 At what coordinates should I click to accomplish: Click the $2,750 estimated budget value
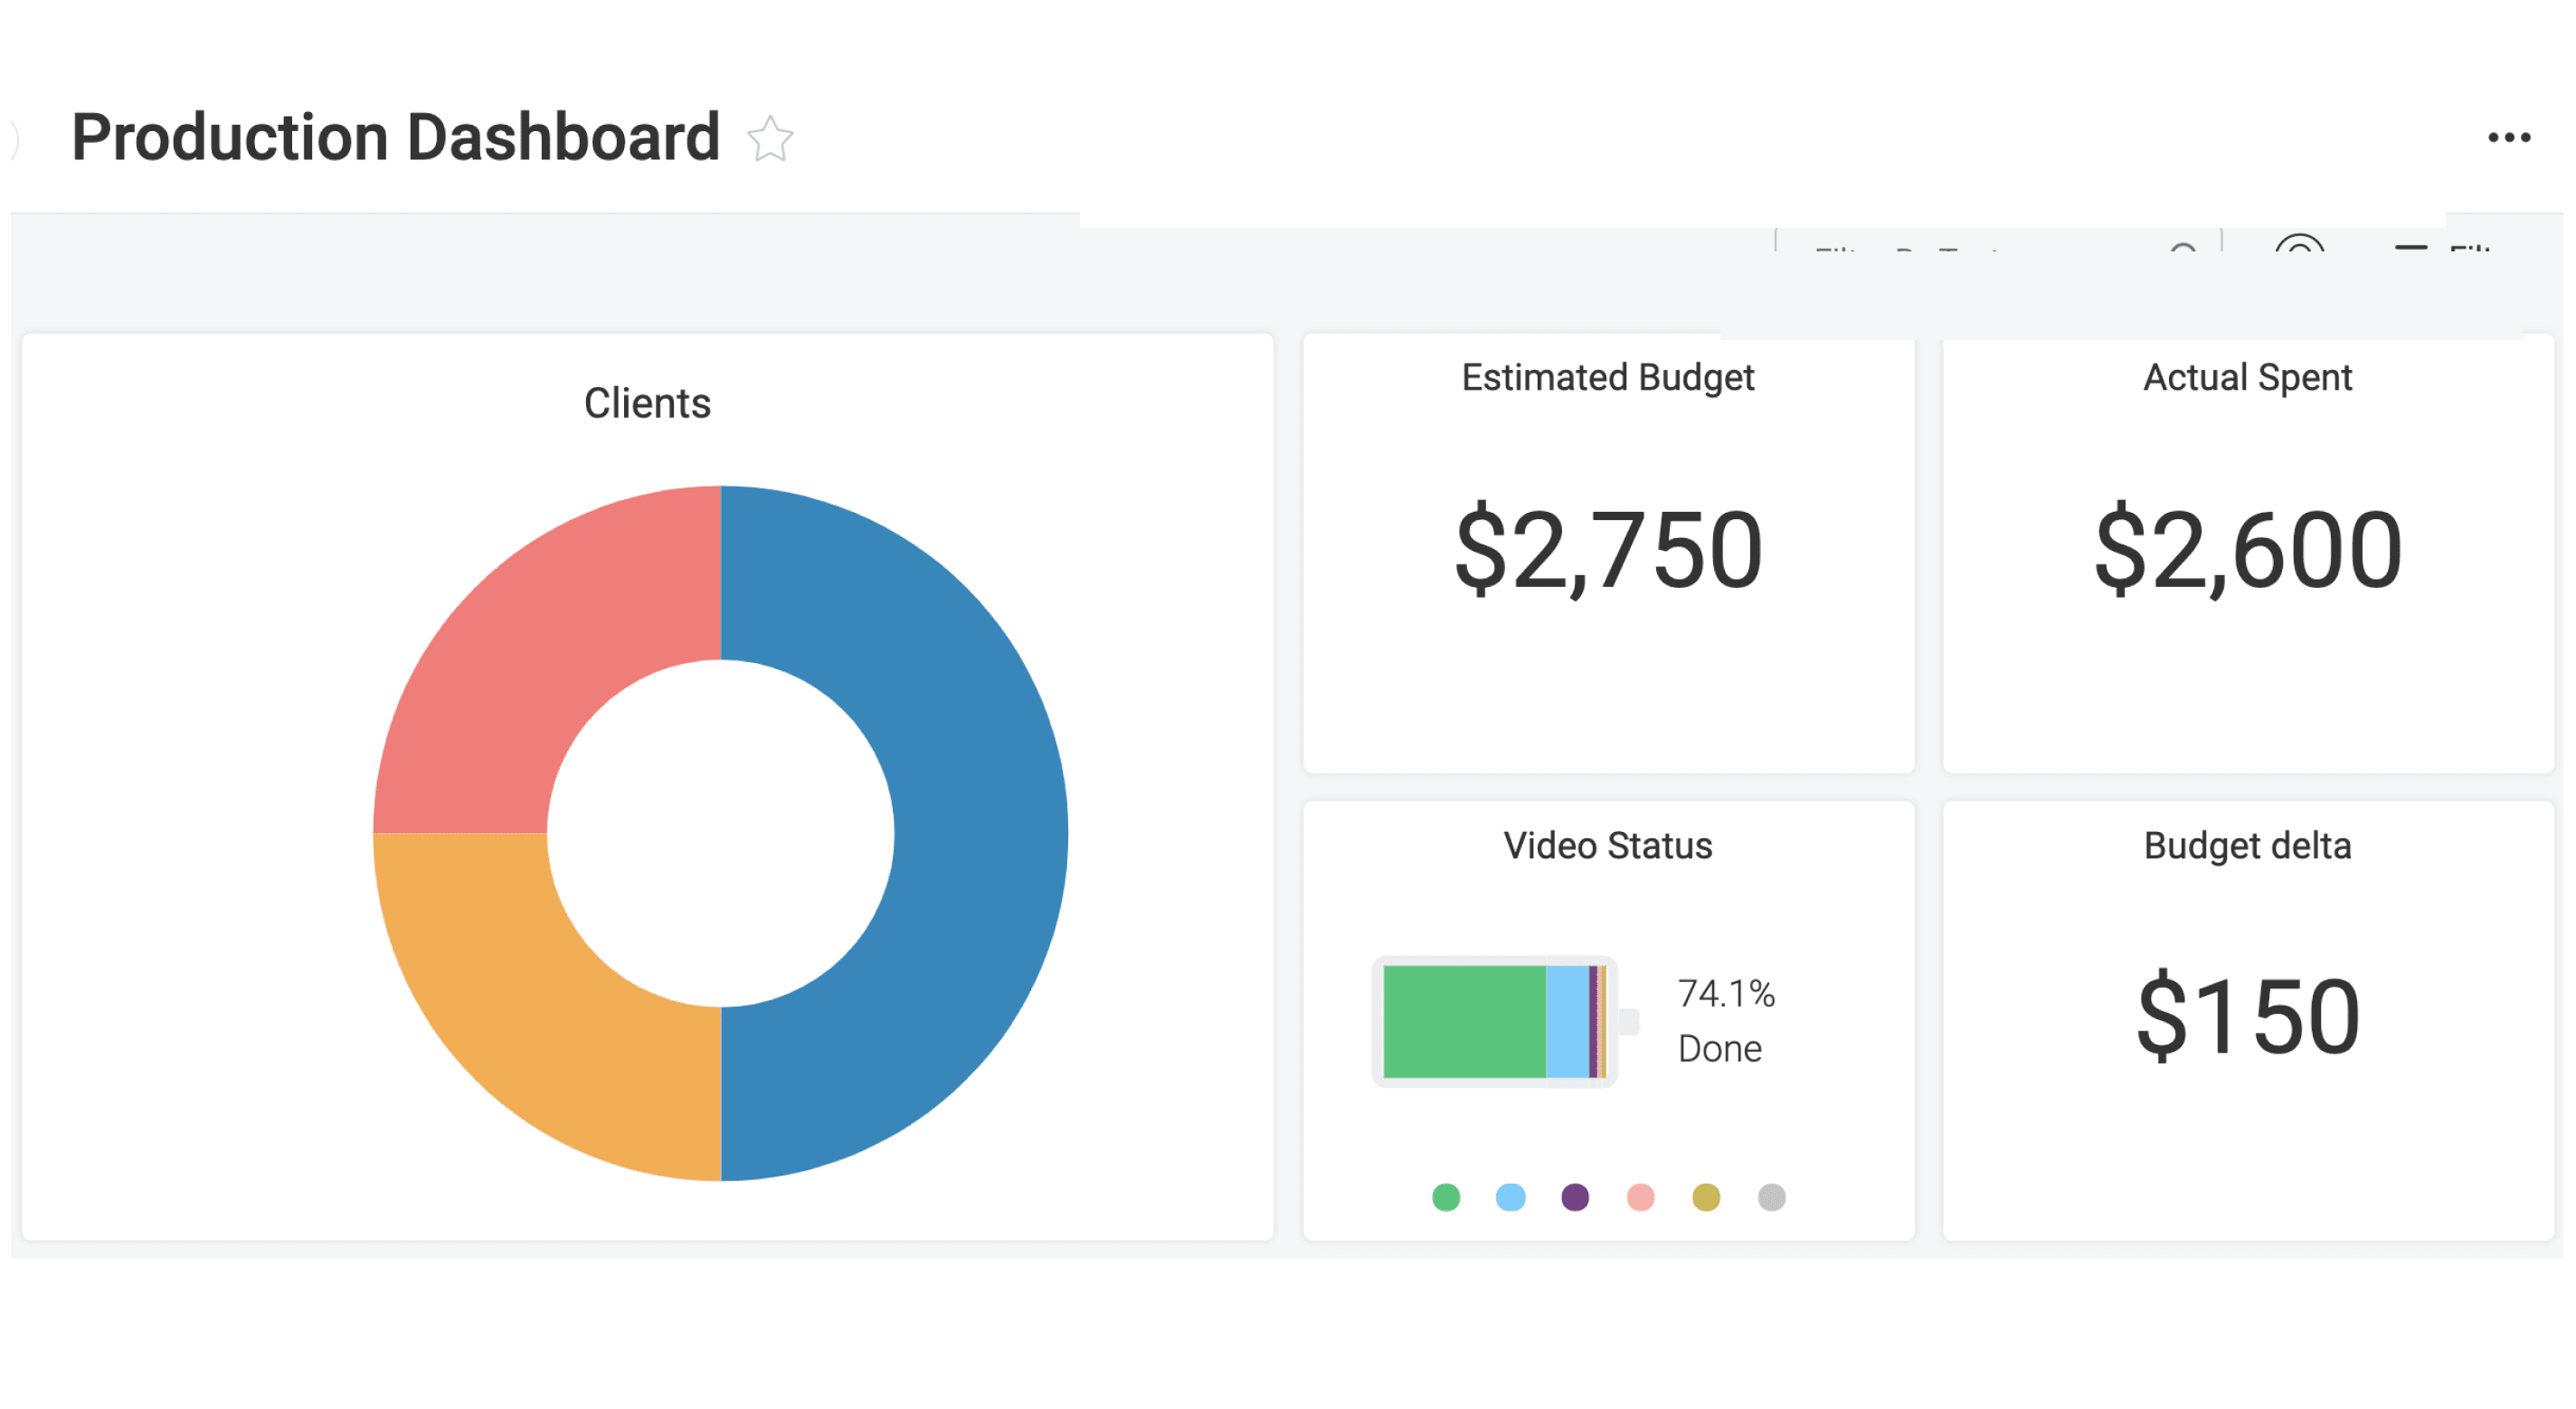coord(1608,549)
